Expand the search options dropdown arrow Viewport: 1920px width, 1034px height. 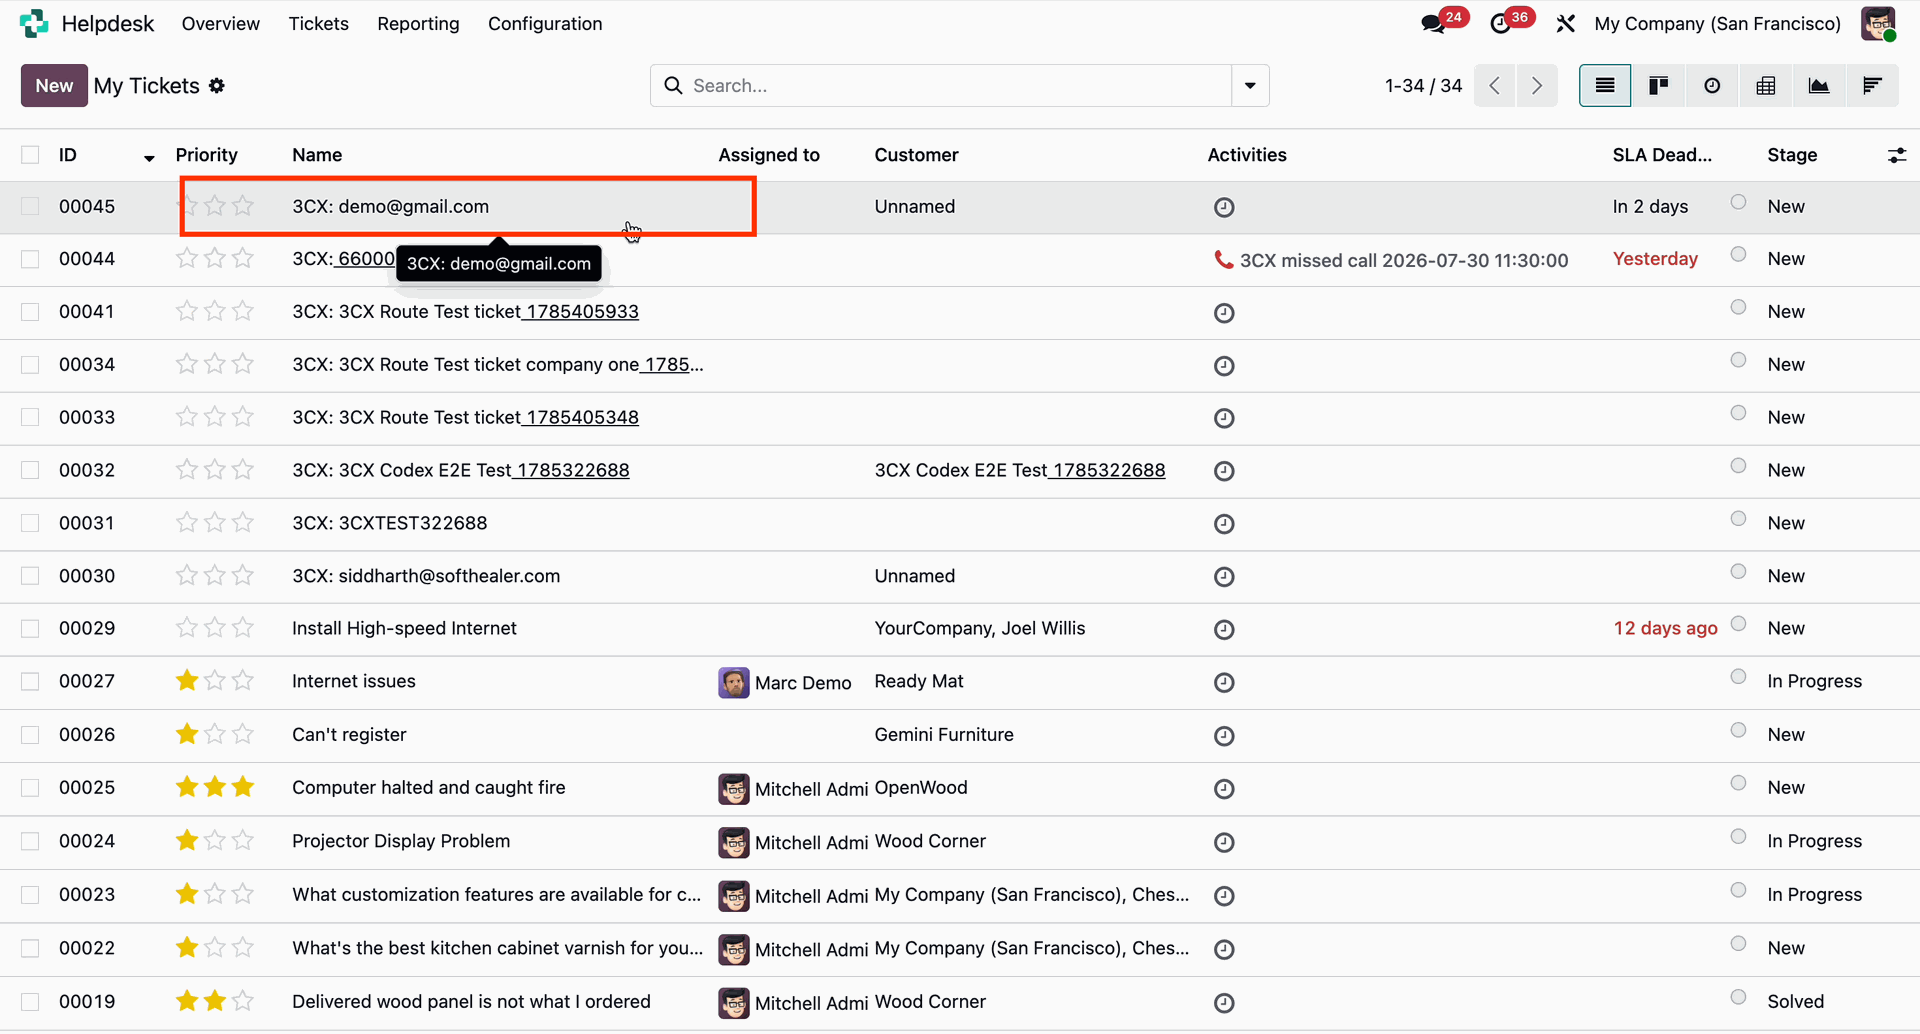point(1250,86)
